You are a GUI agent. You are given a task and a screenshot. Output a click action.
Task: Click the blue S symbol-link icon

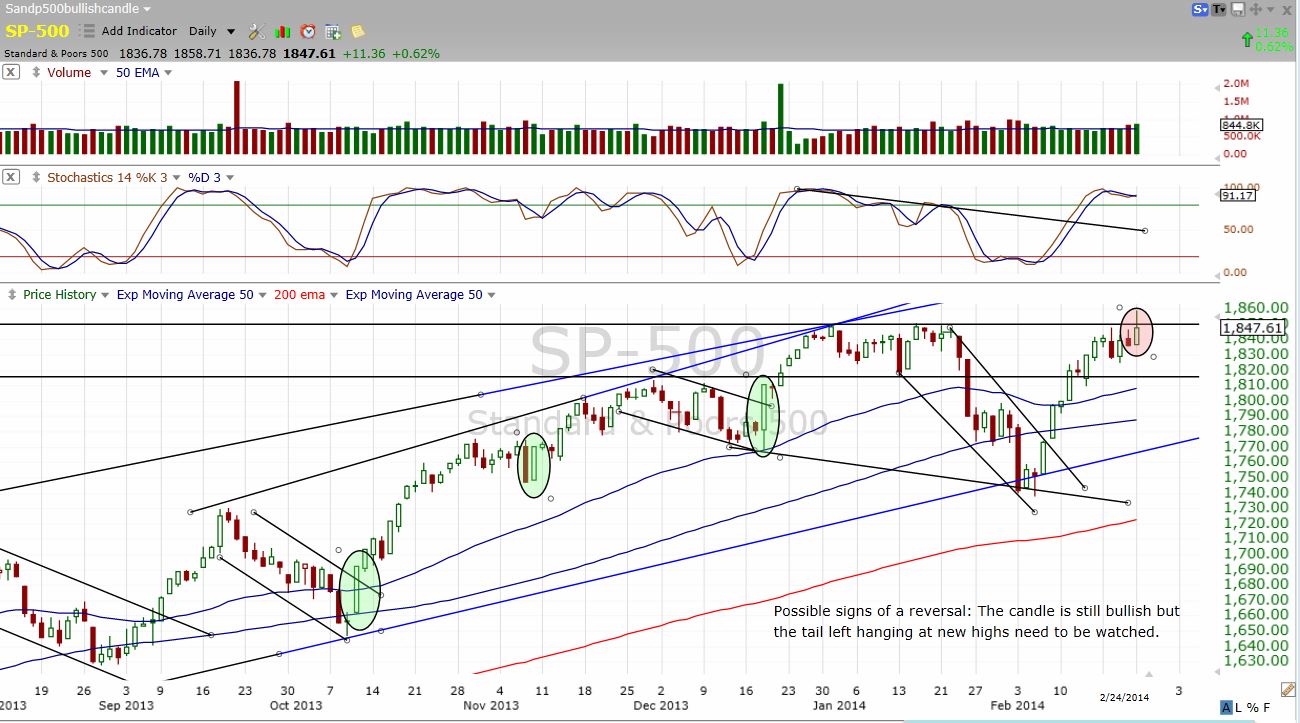coord(1199,9)
